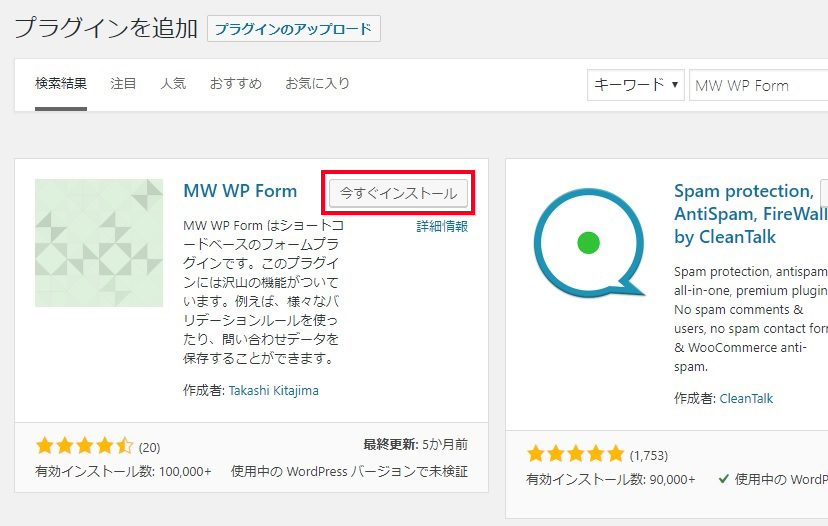Switch to the 注目 tab
This screenshot has height=526, width=828.
(x=123, y=83)
